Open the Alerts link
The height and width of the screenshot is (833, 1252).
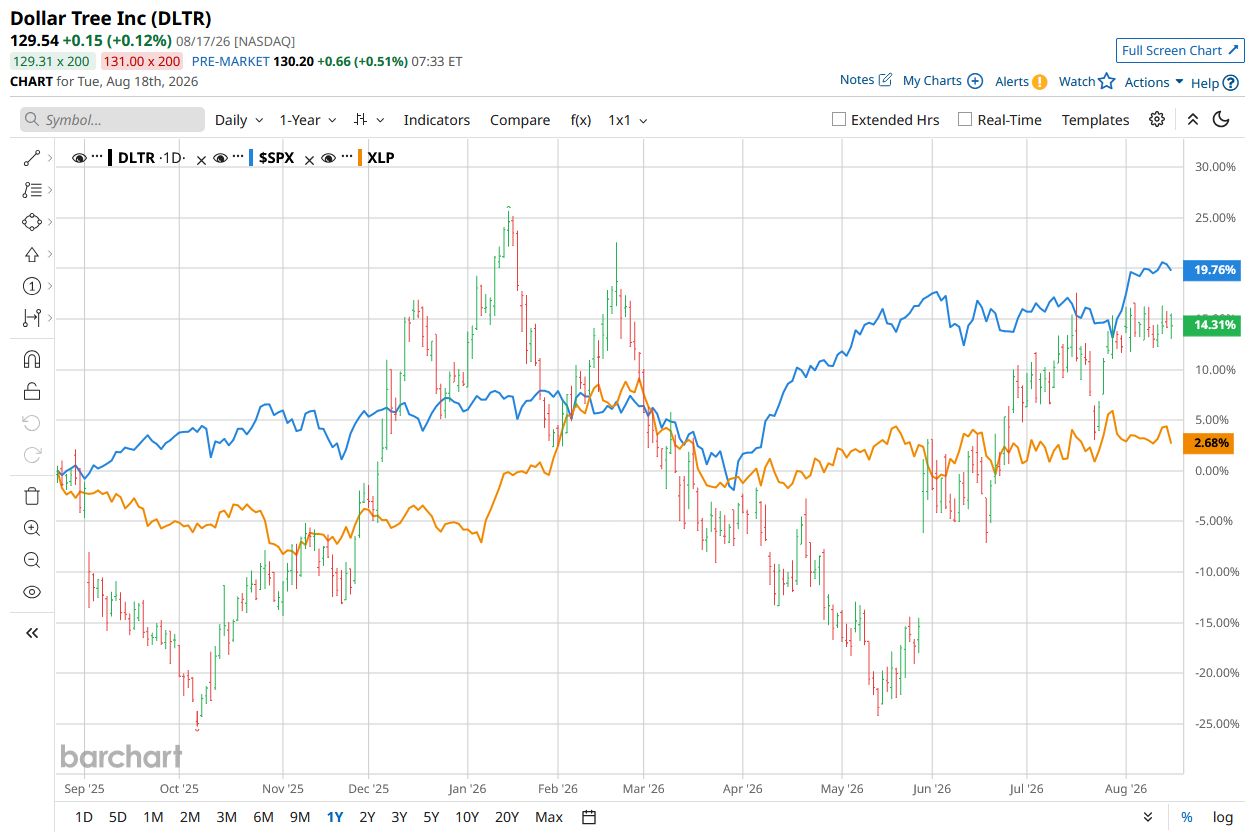[1021, 82]
